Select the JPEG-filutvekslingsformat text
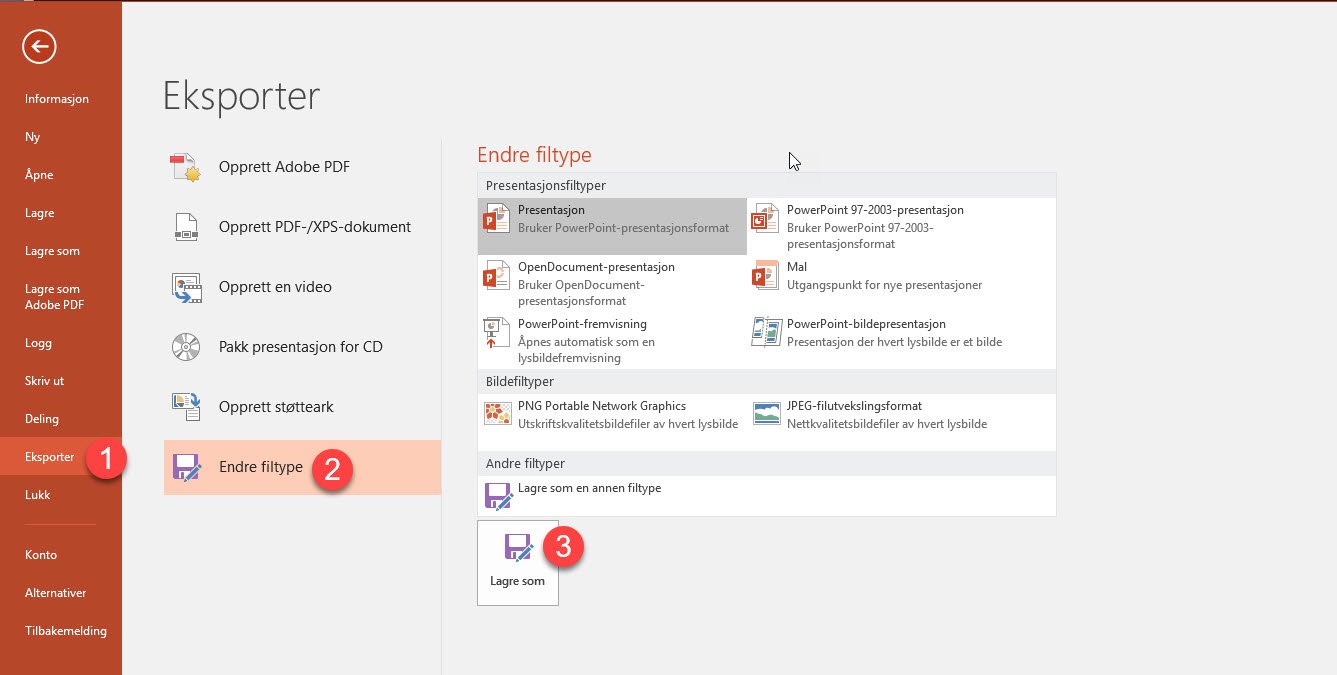Screen dimensions: 1337x675 [x=854, y=406]
